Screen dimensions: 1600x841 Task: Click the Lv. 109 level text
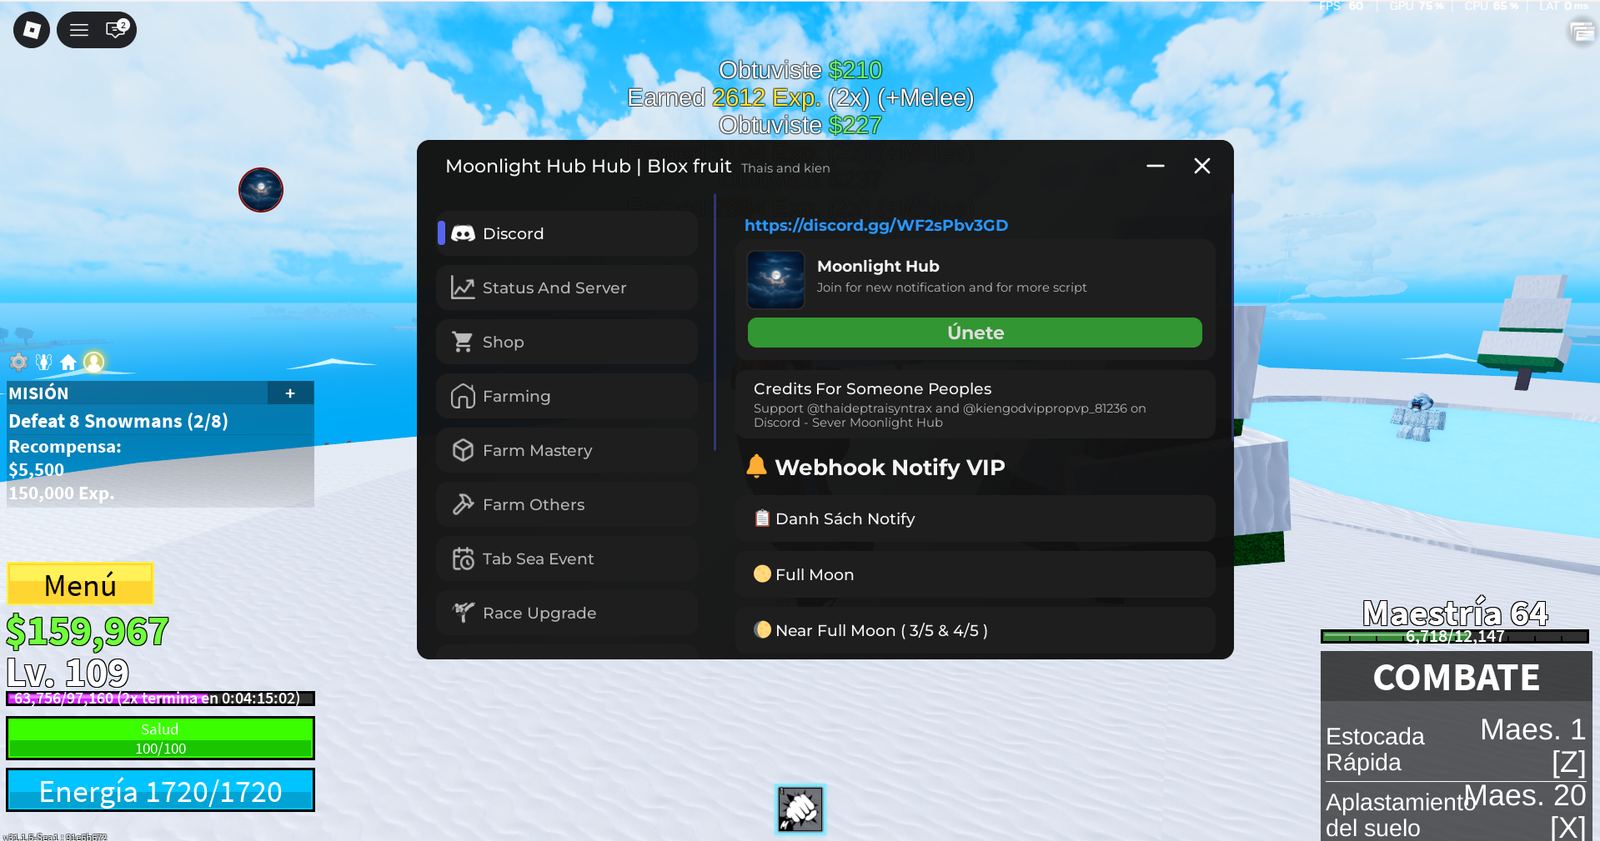[68, 672]
